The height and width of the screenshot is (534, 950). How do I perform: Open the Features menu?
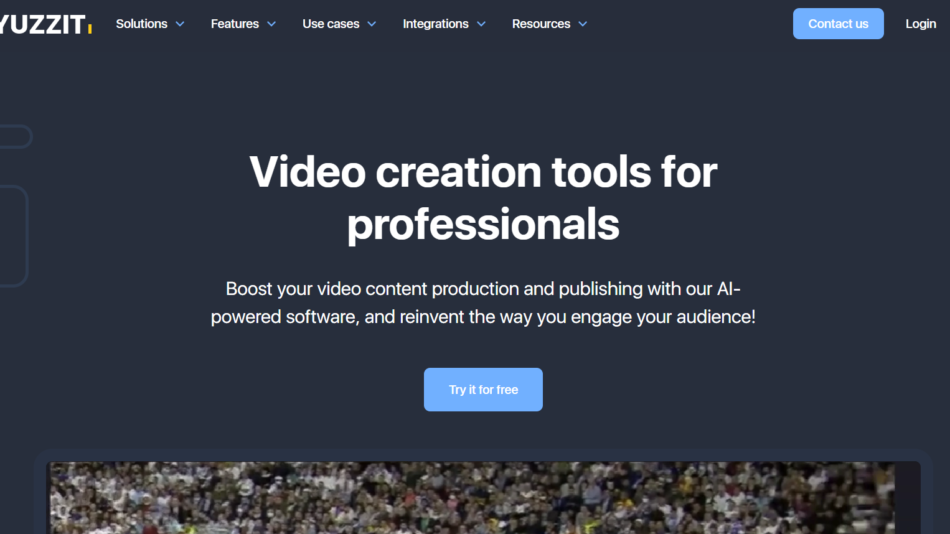pyautogui.click(x=234, y=24)
